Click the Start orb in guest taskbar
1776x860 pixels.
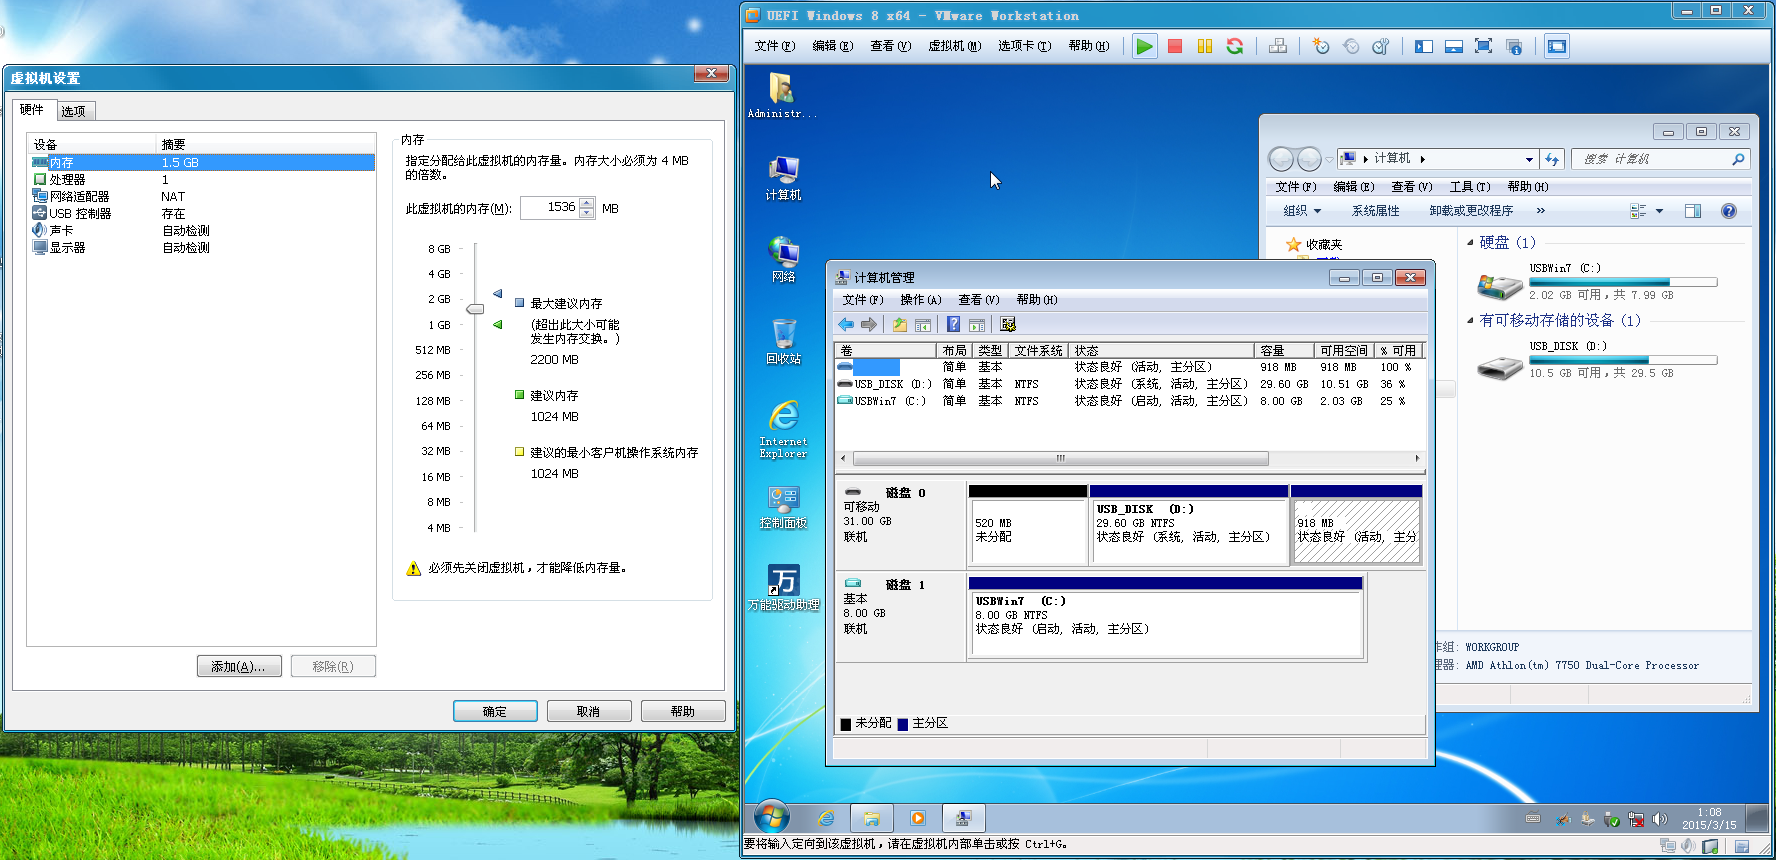point(772,817)
